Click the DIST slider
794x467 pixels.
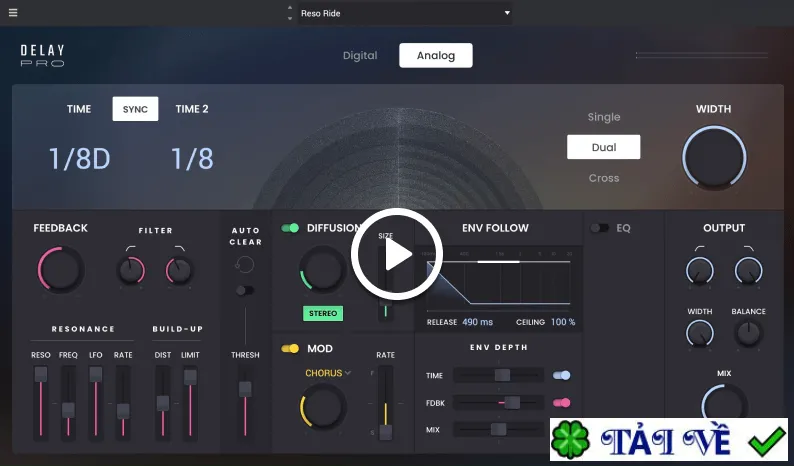tap(163, 403)
